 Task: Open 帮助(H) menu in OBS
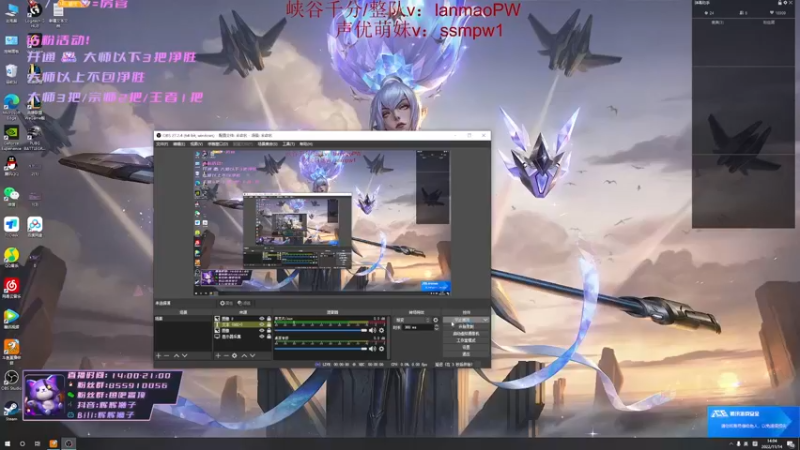[x=306, y=144]
